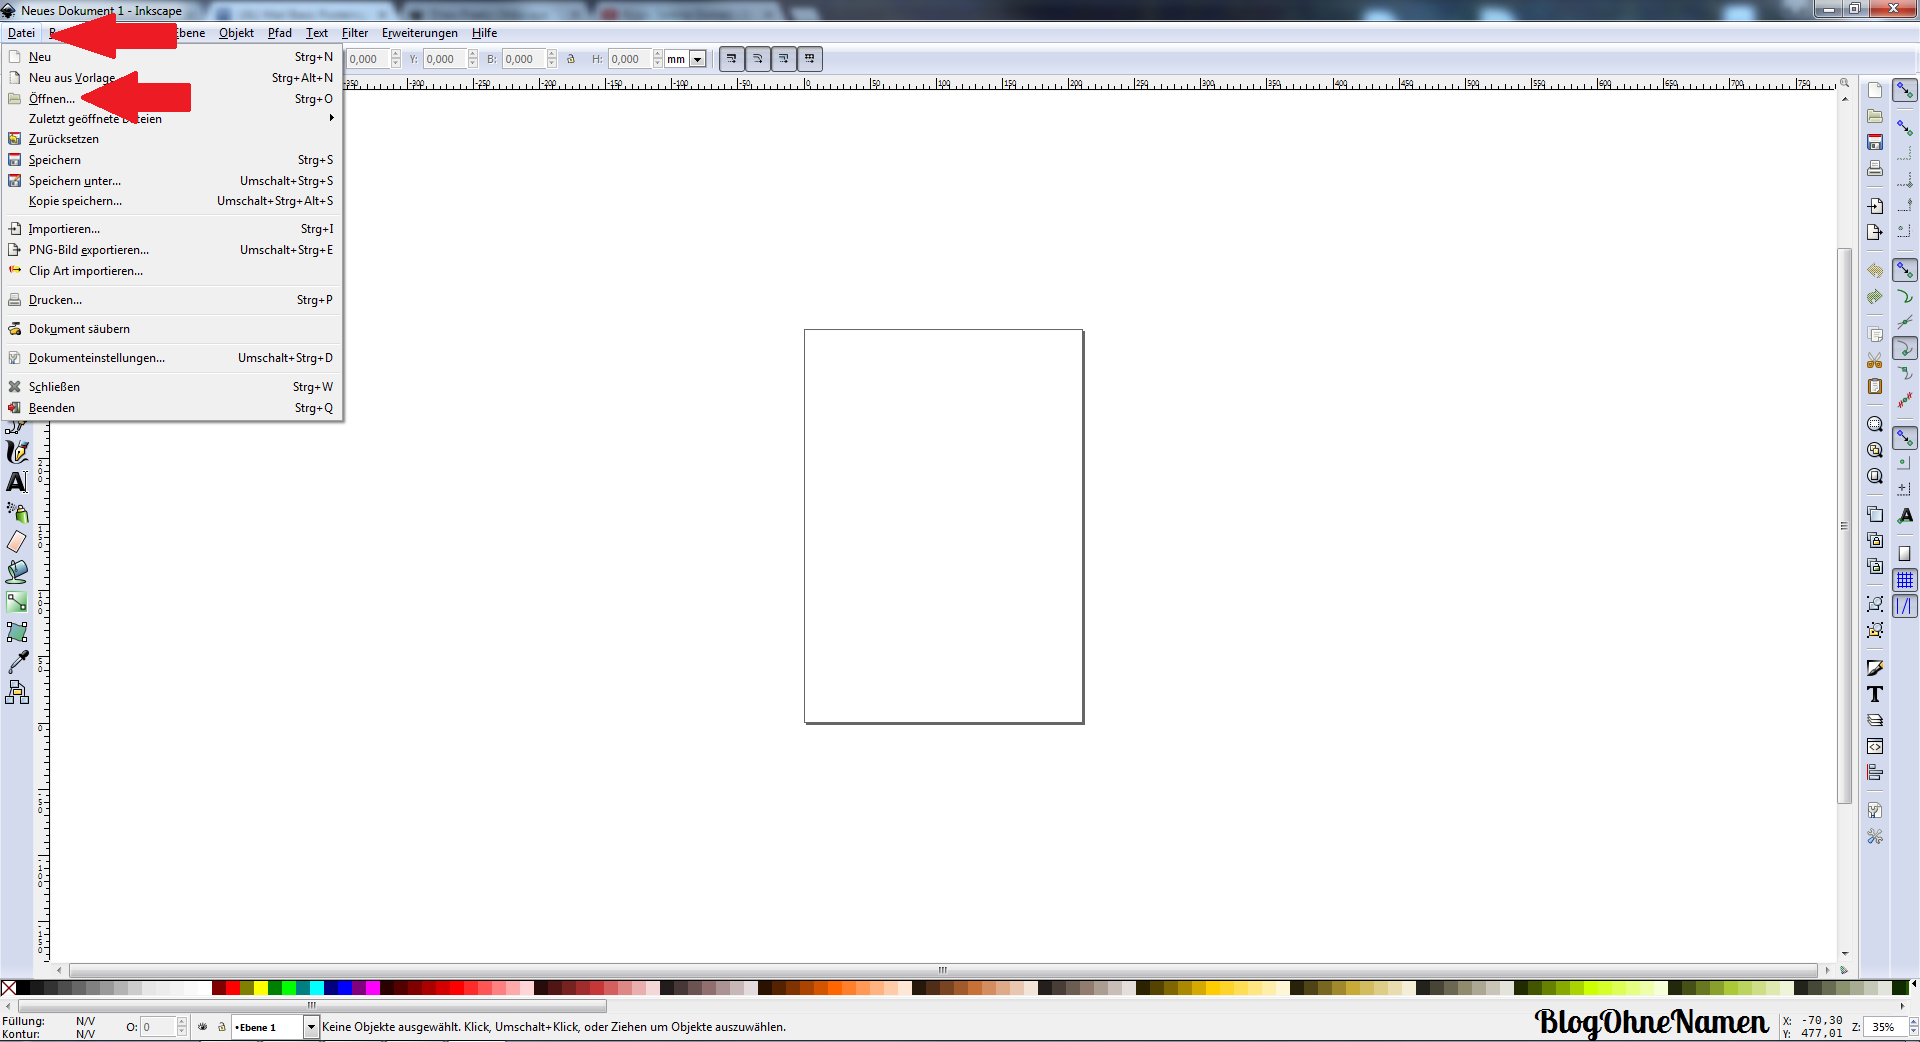Pick the Eraser tool
This screenshot has height=1042, width=1920.
pos(17,542)
